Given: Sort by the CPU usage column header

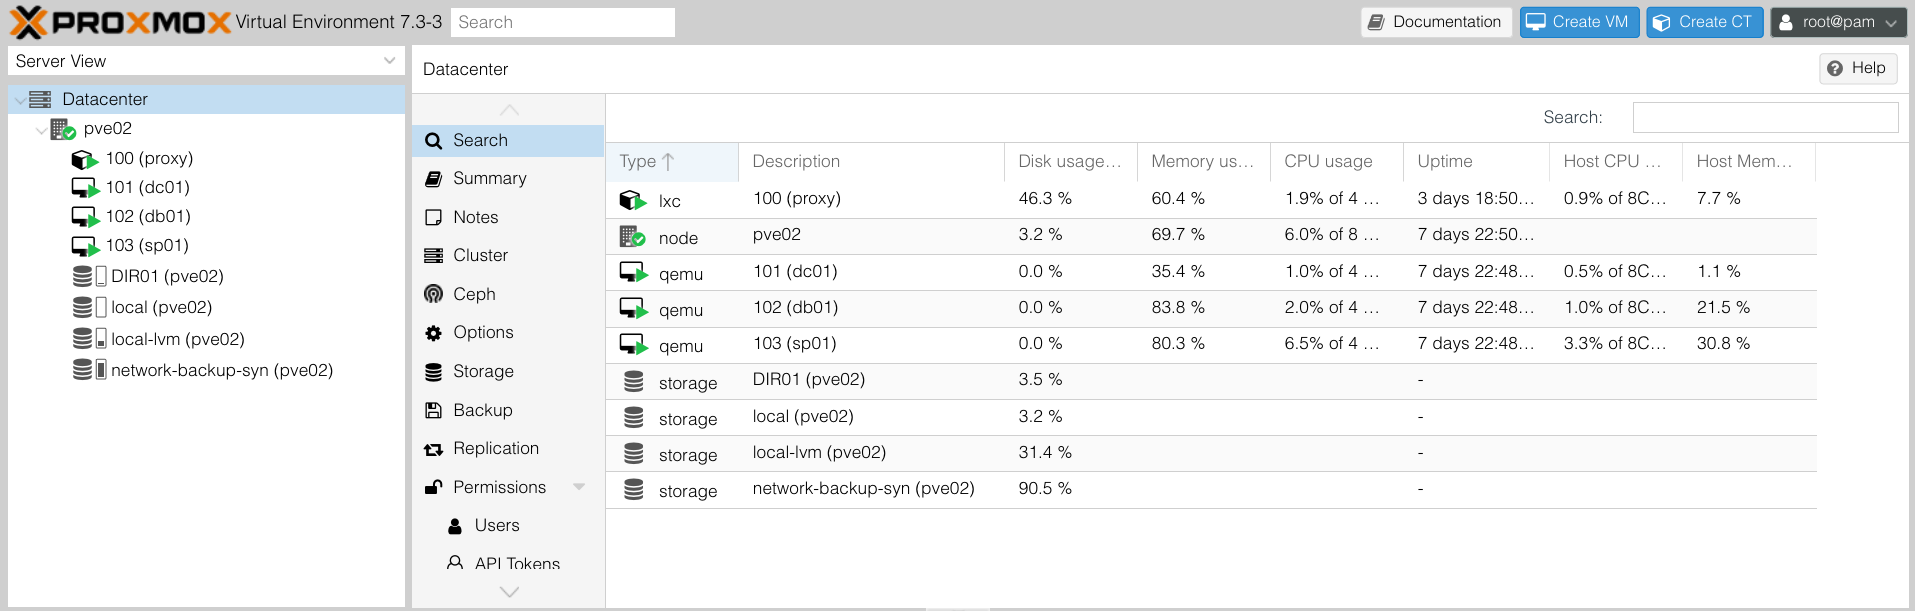Looking at the screenshot, I should click(x=1336, y=162).
